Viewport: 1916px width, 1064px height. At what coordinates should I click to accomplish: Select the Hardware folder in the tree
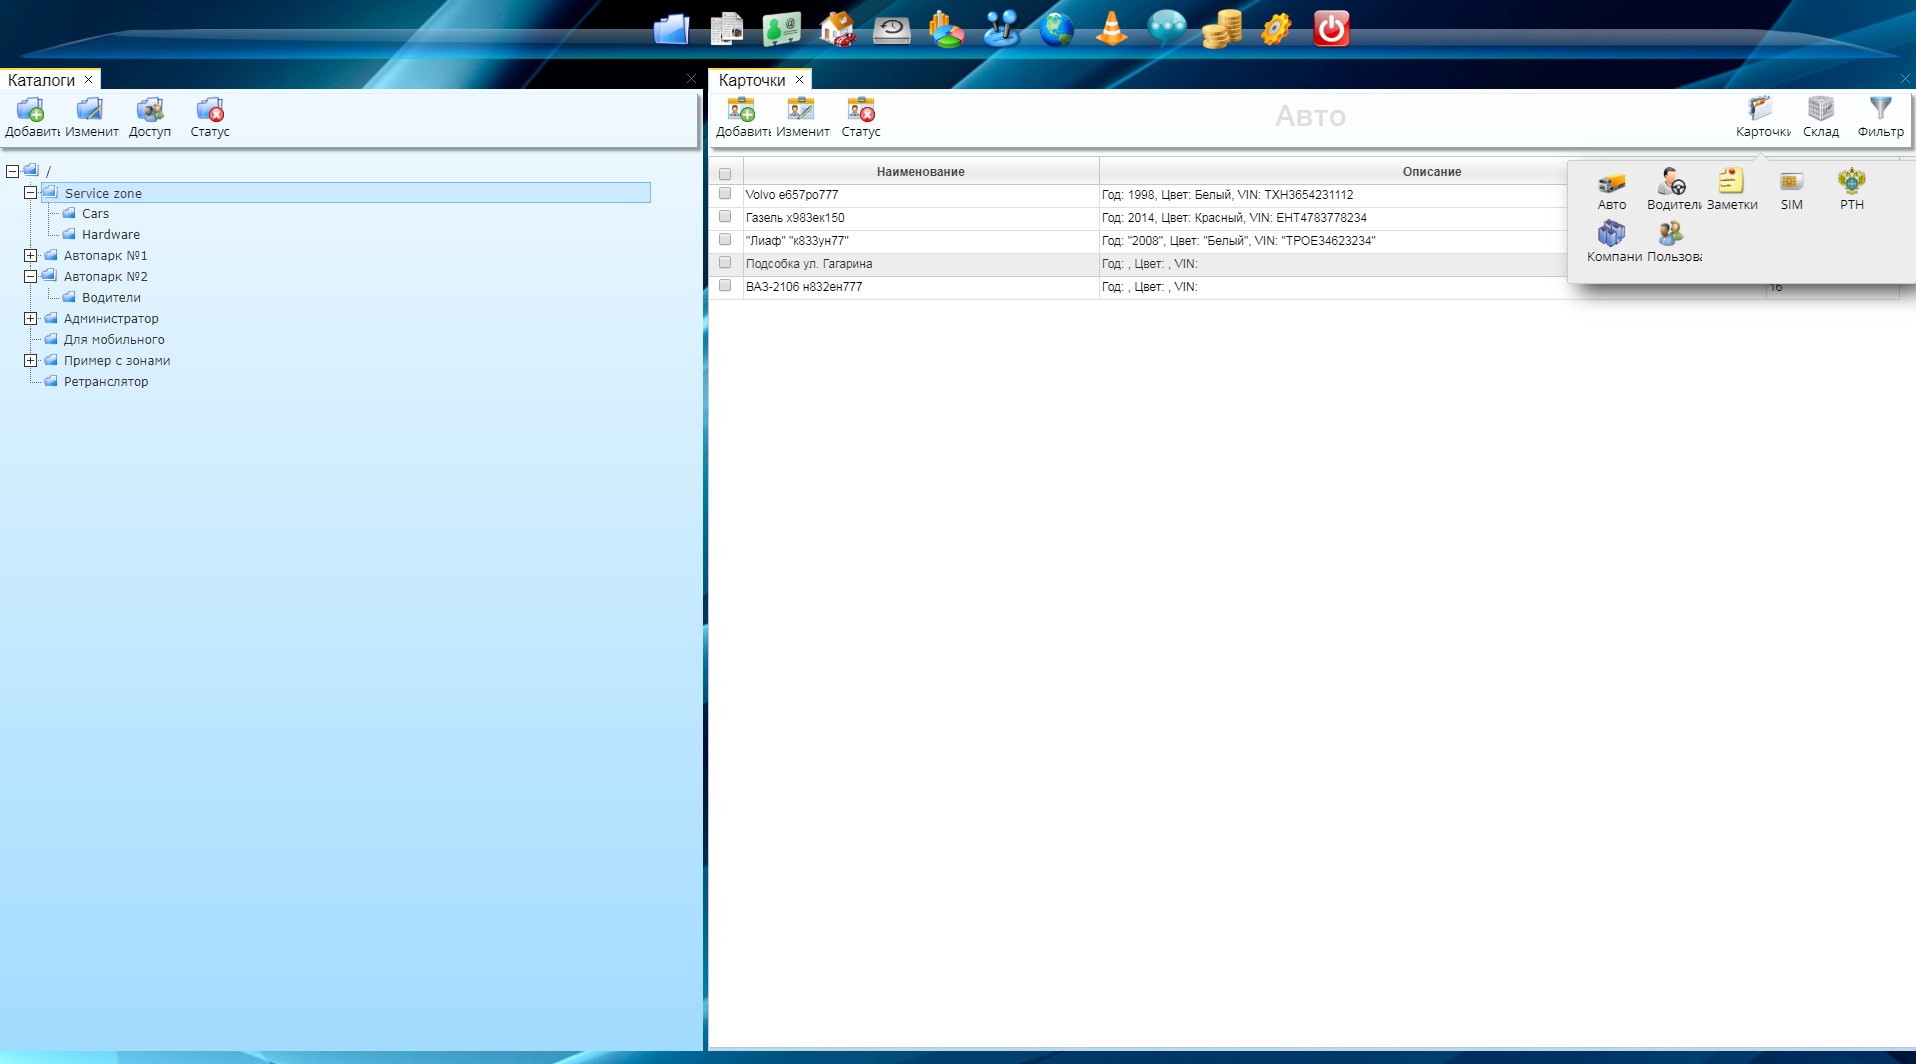pyautogui.click(x=110, y=235)
